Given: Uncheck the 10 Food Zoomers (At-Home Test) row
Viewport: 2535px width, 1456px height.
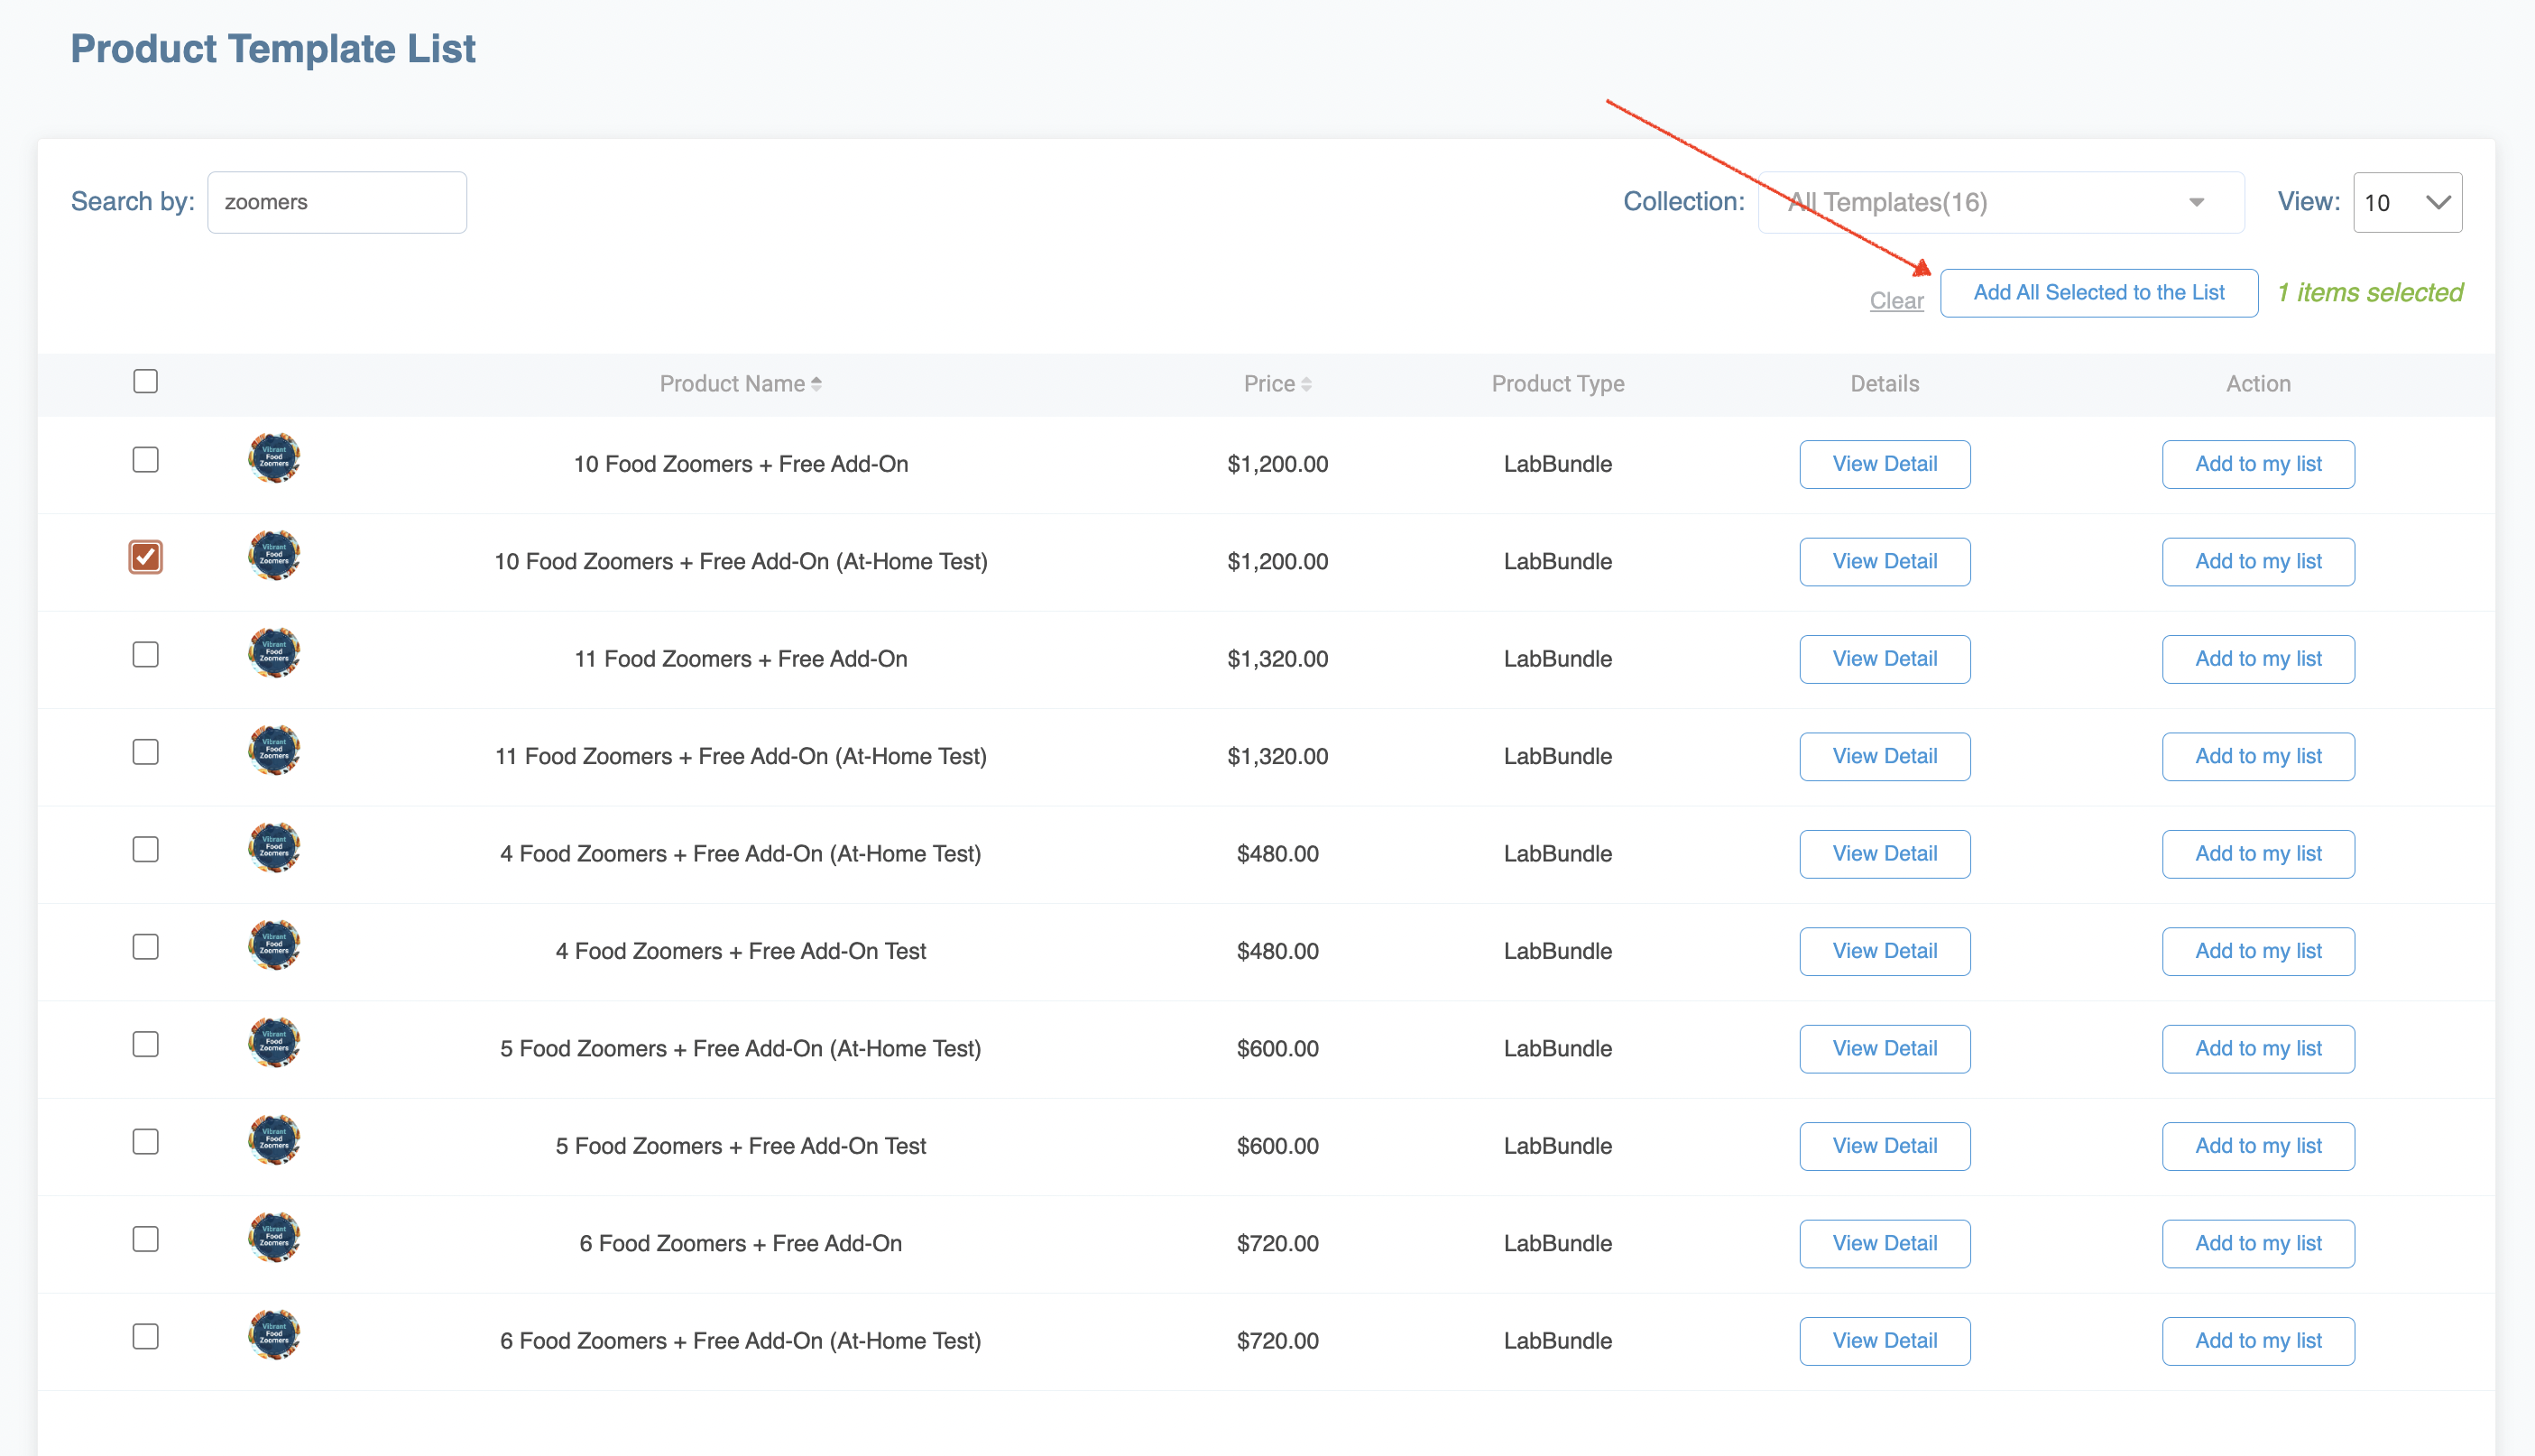Looking at the screenshot, I should pos(146,557).
